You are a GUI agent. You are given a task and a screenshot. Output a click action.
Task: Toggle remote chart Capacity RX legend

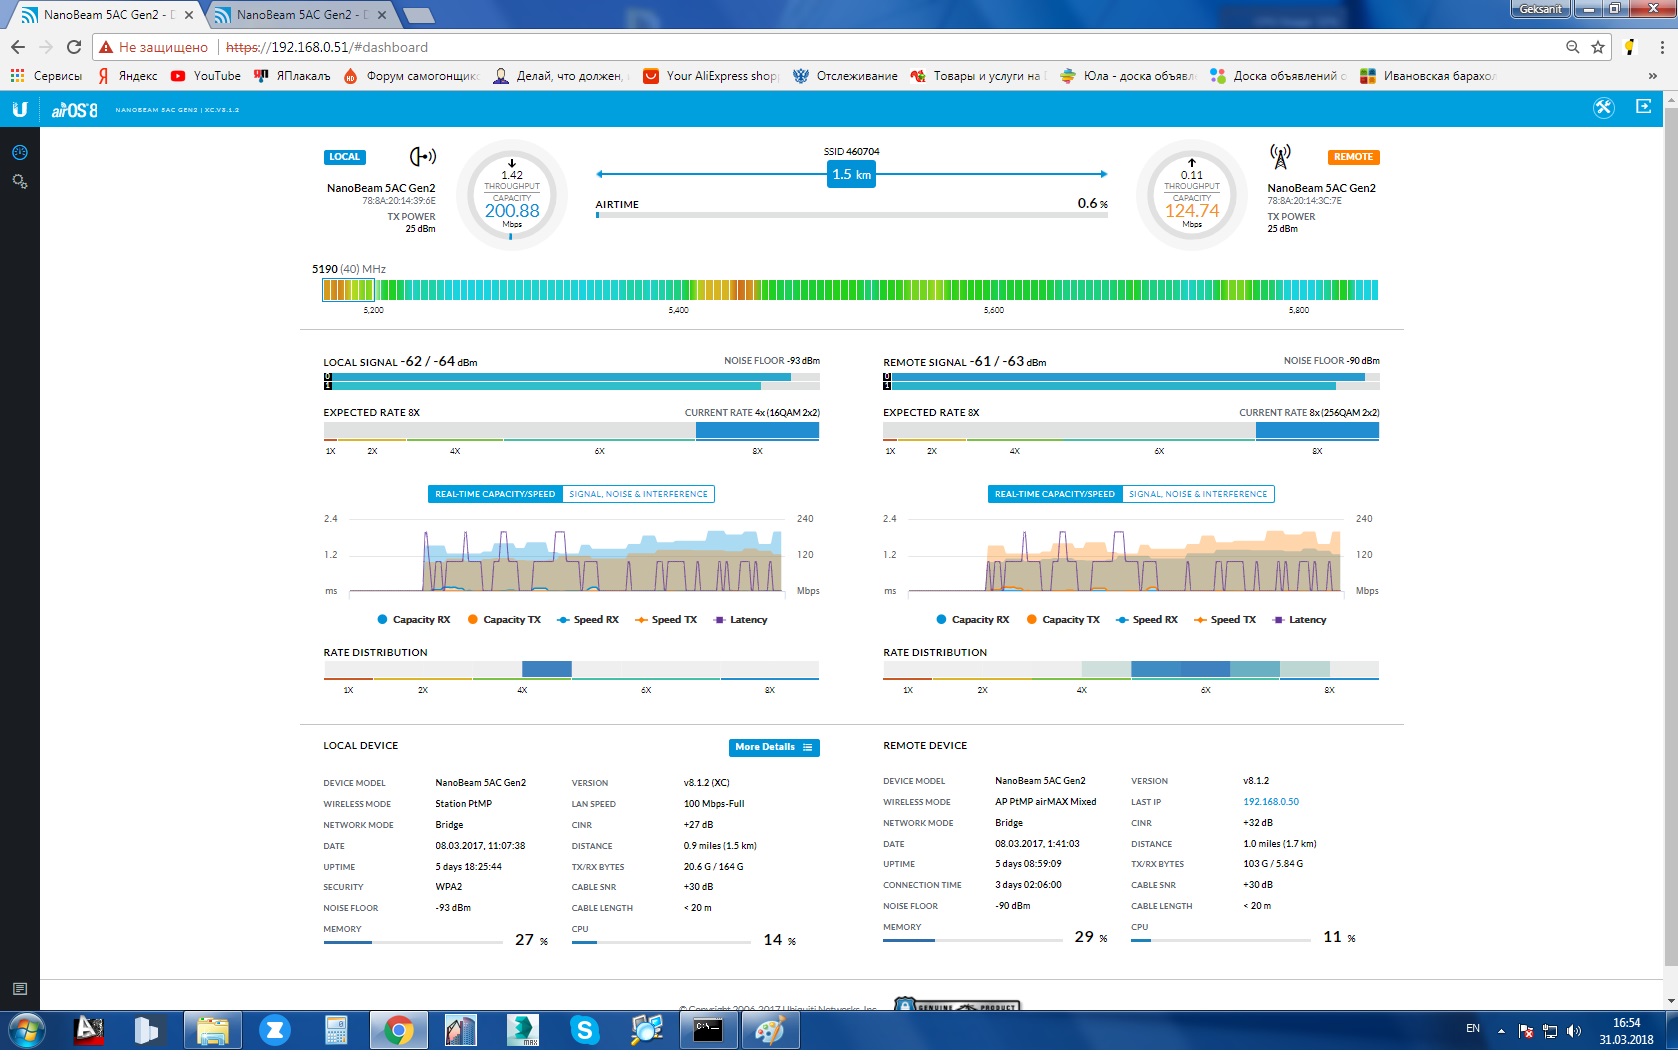pos(972,620)
